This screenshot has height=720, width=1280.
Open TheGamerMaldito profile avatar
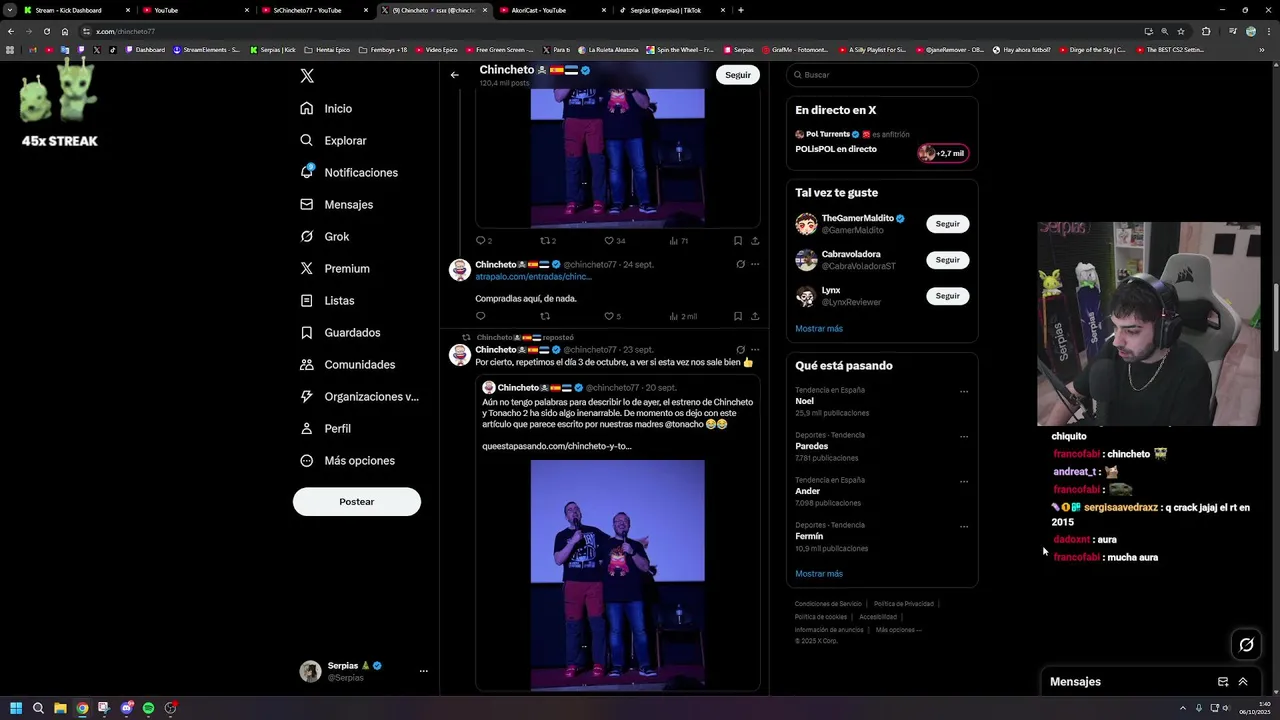(806, 224)
